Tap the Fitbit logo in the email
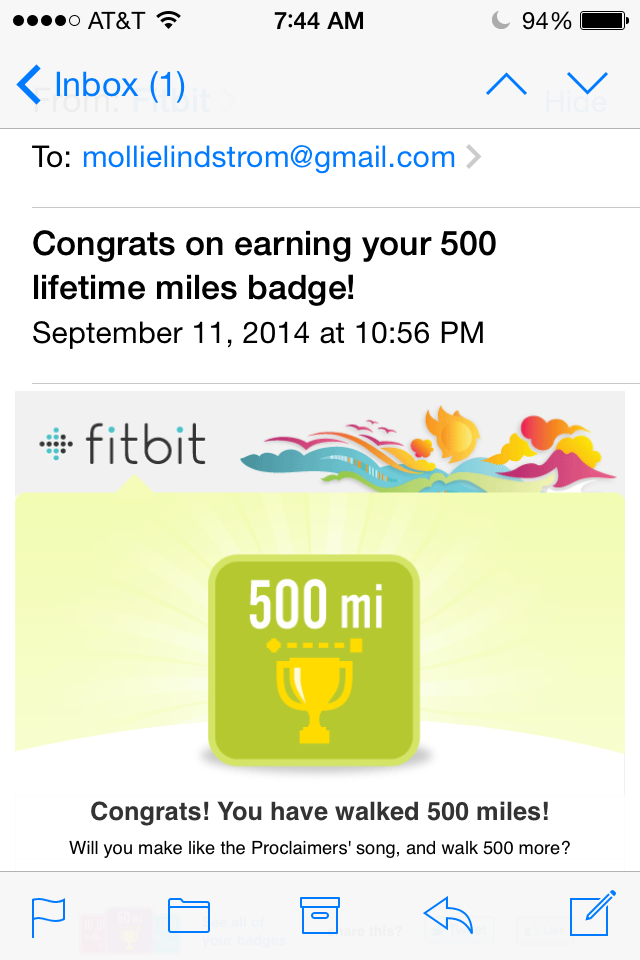Viewport: 640px width, 960px height. 123,445
